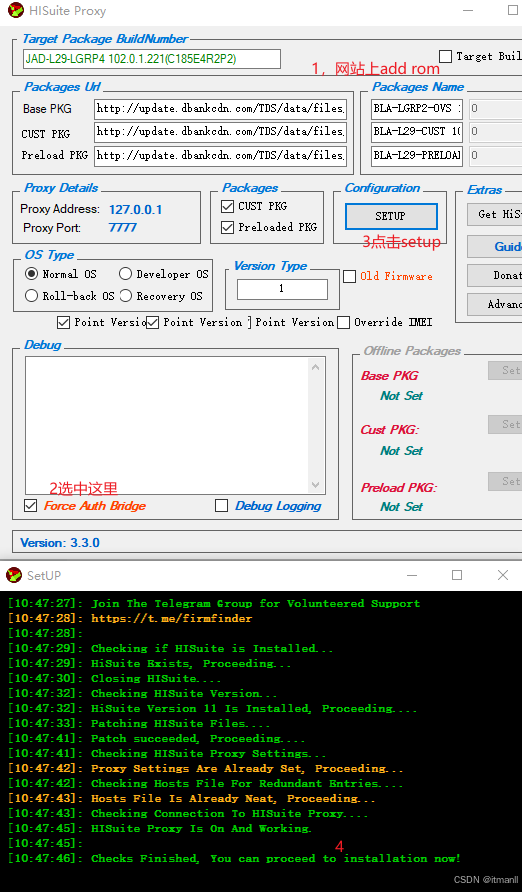Click the 'Not Set' status under Base PKG
Viewport: 522px width, 892px height.
tap(401, 396)
